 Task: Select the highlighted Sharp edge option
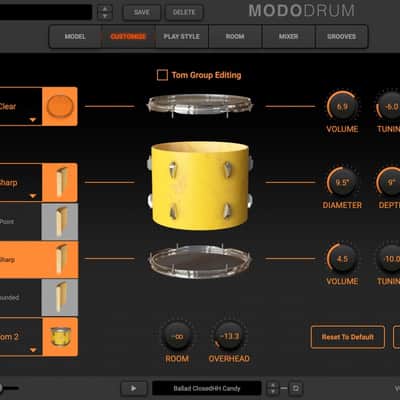click(39, 260)
